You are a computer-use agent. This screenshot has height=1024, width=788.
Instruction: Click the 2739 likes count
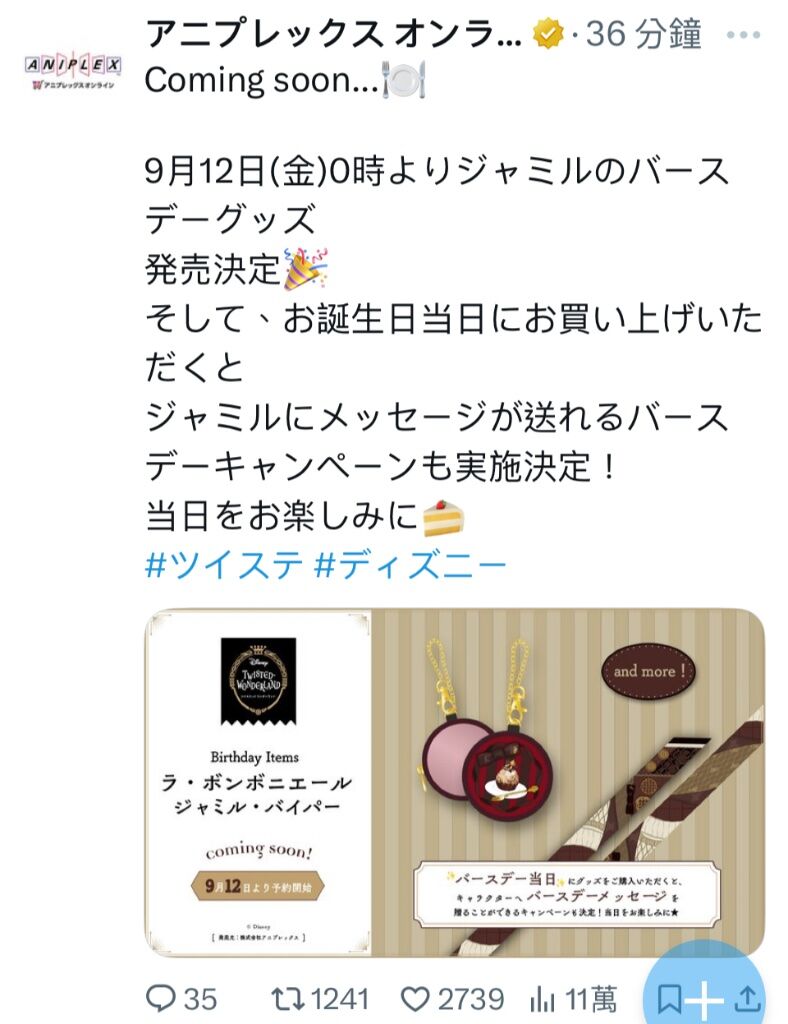point(471,999)
